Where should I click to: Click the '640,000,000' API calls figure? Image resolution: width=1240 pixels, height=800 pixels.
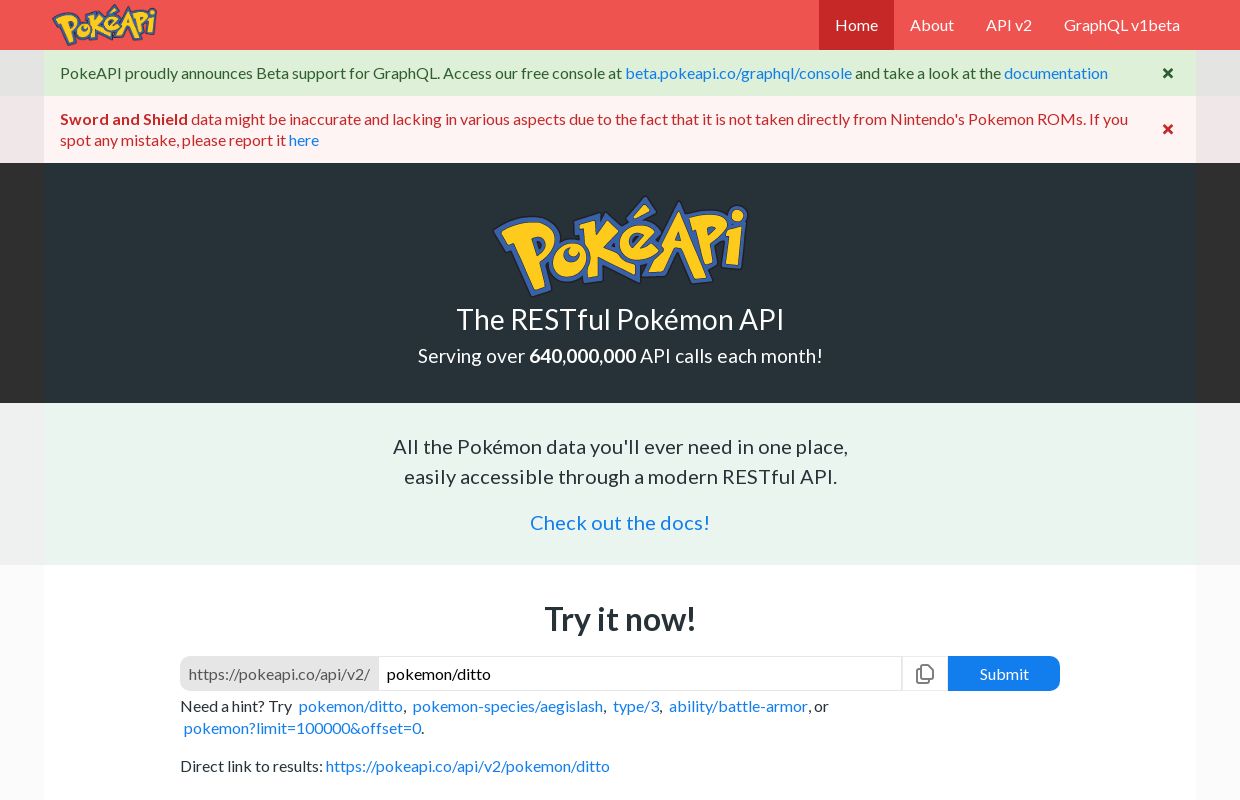pos(583,356)
